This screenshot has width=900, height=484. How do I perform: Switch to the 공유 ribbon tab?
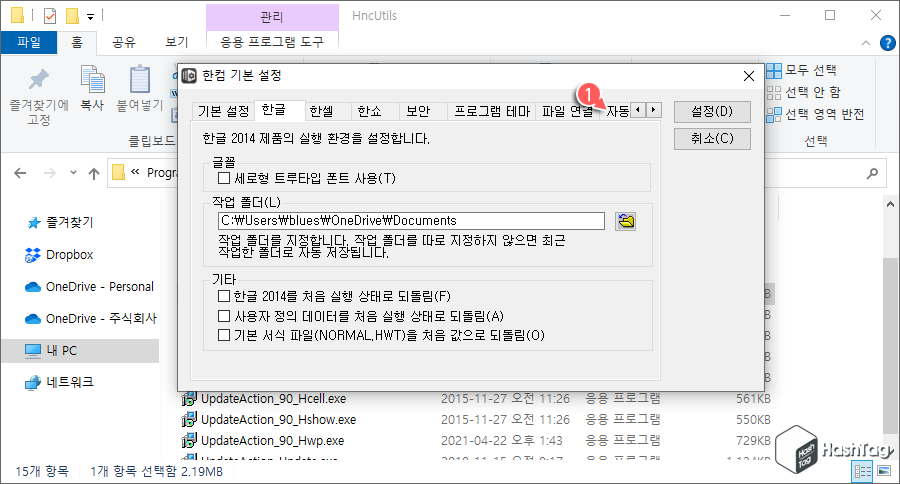[x=123, y=42]
